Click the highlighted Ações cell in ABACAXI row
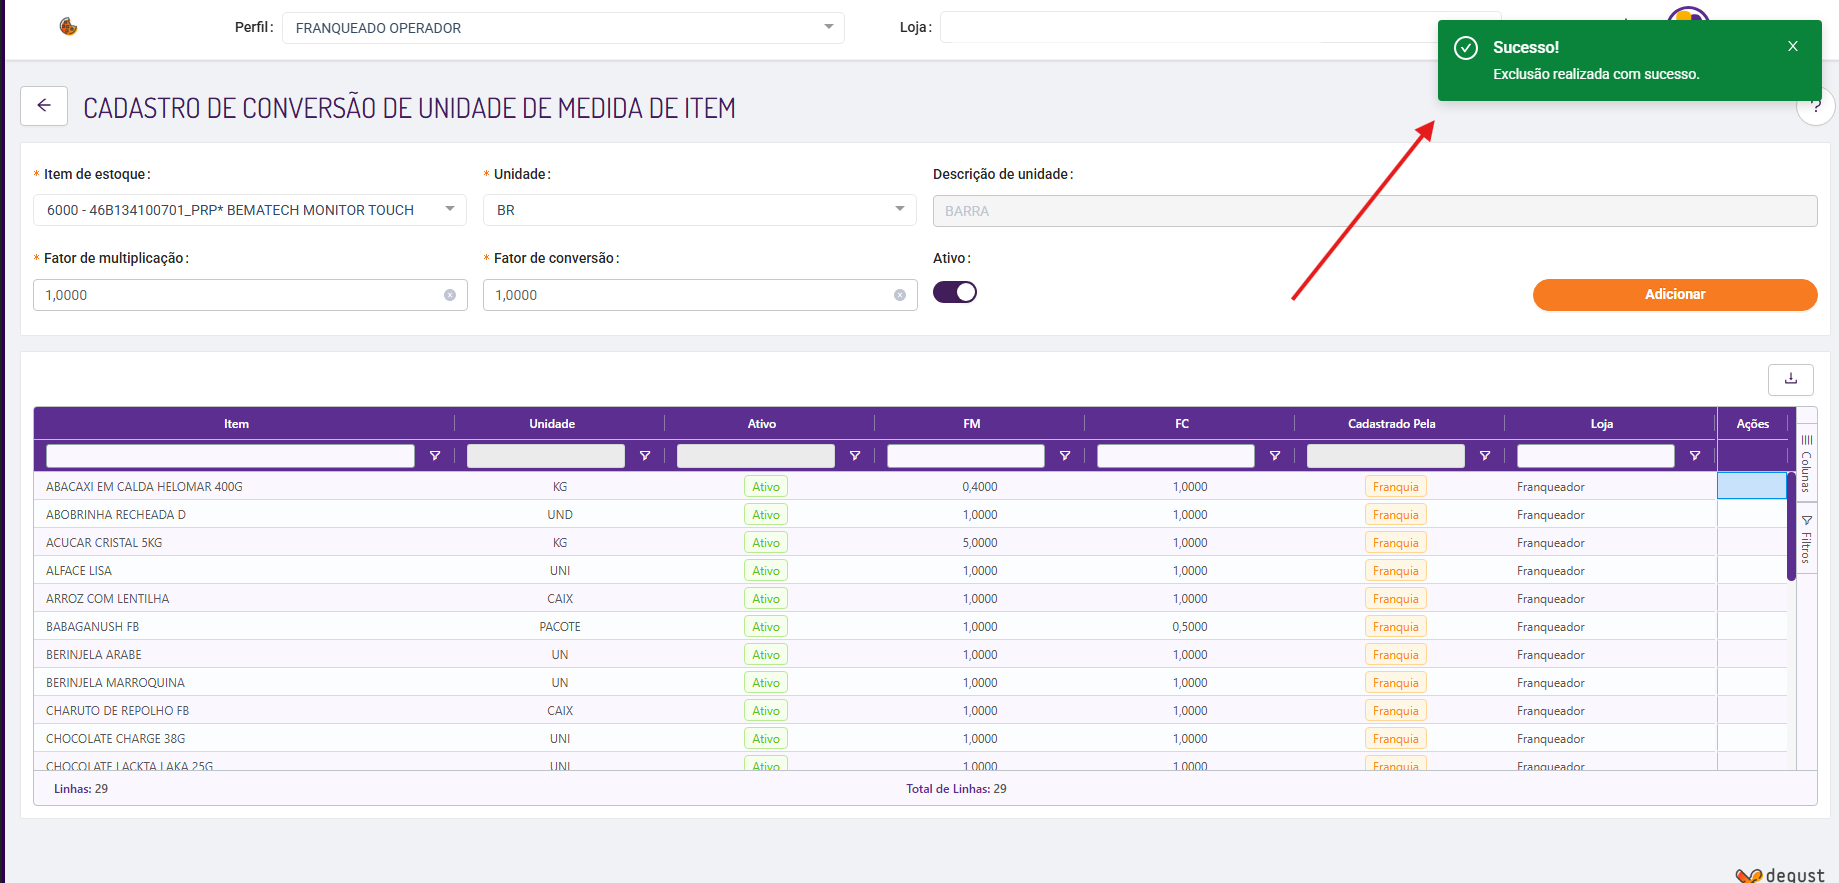The width and height of the screenshot is (1839, 883). [x=1752, y=486]
